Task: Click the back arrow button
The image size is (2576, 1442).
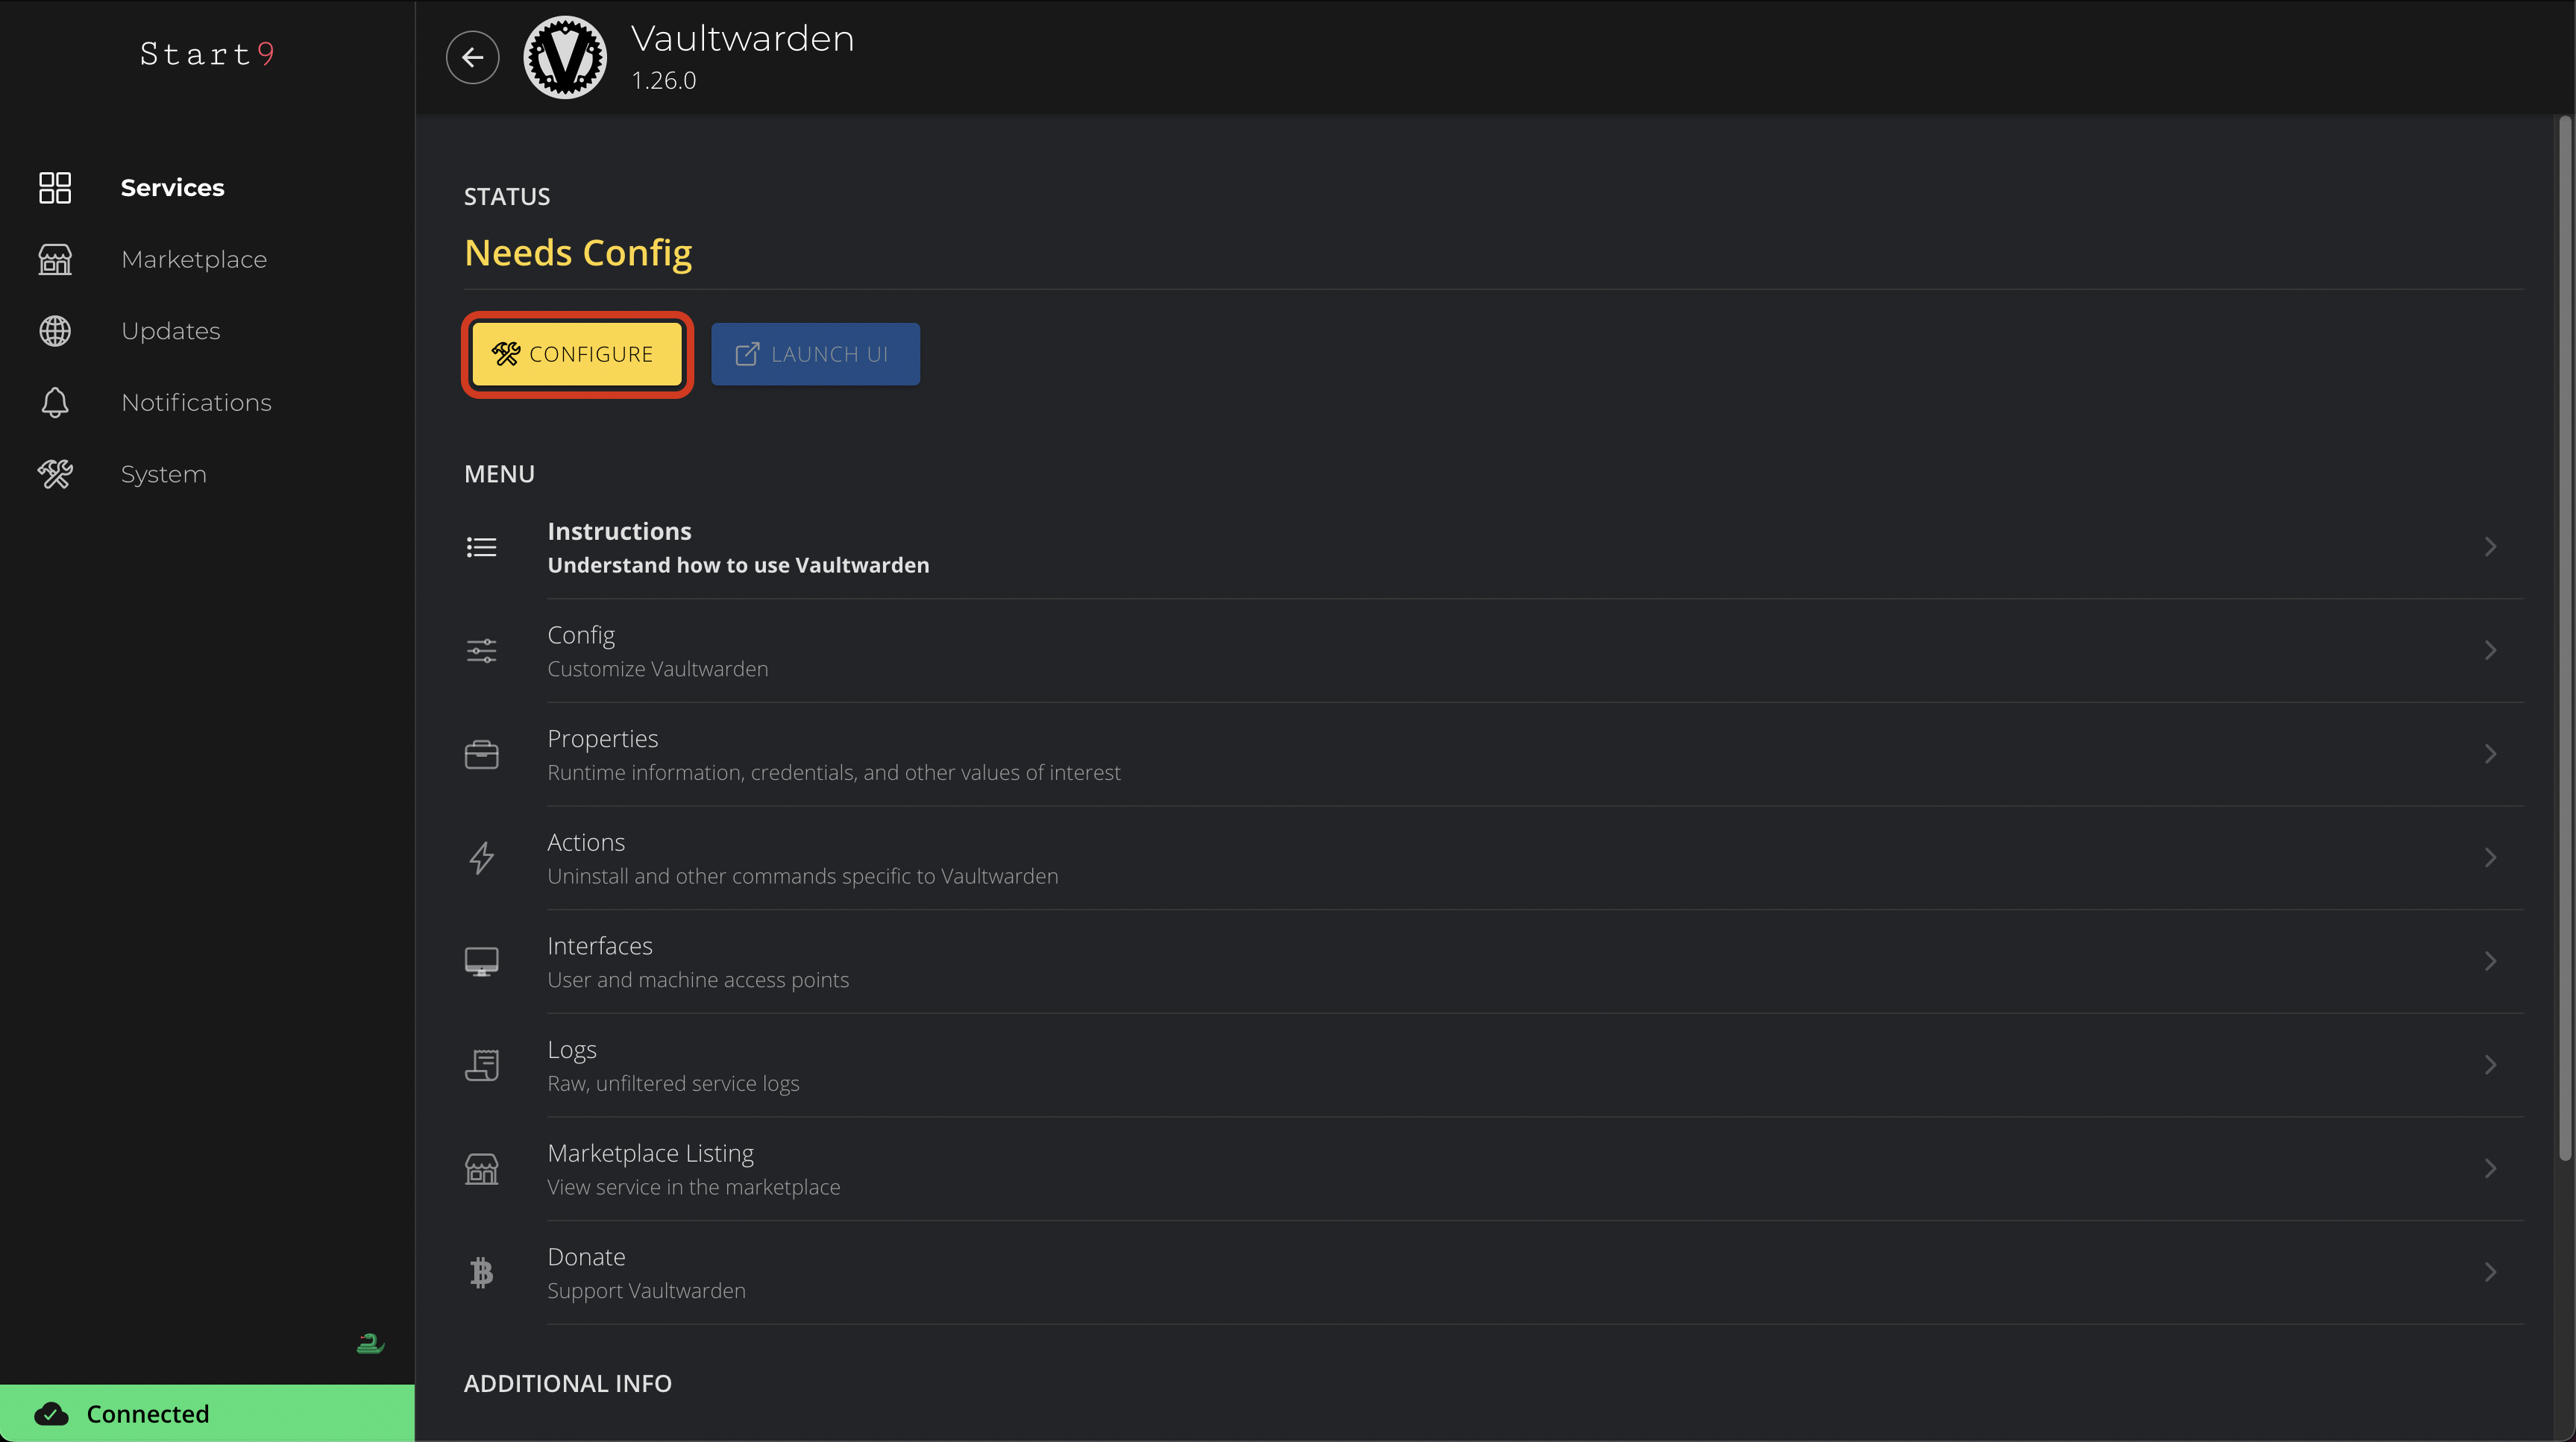Action: point(472,57)
